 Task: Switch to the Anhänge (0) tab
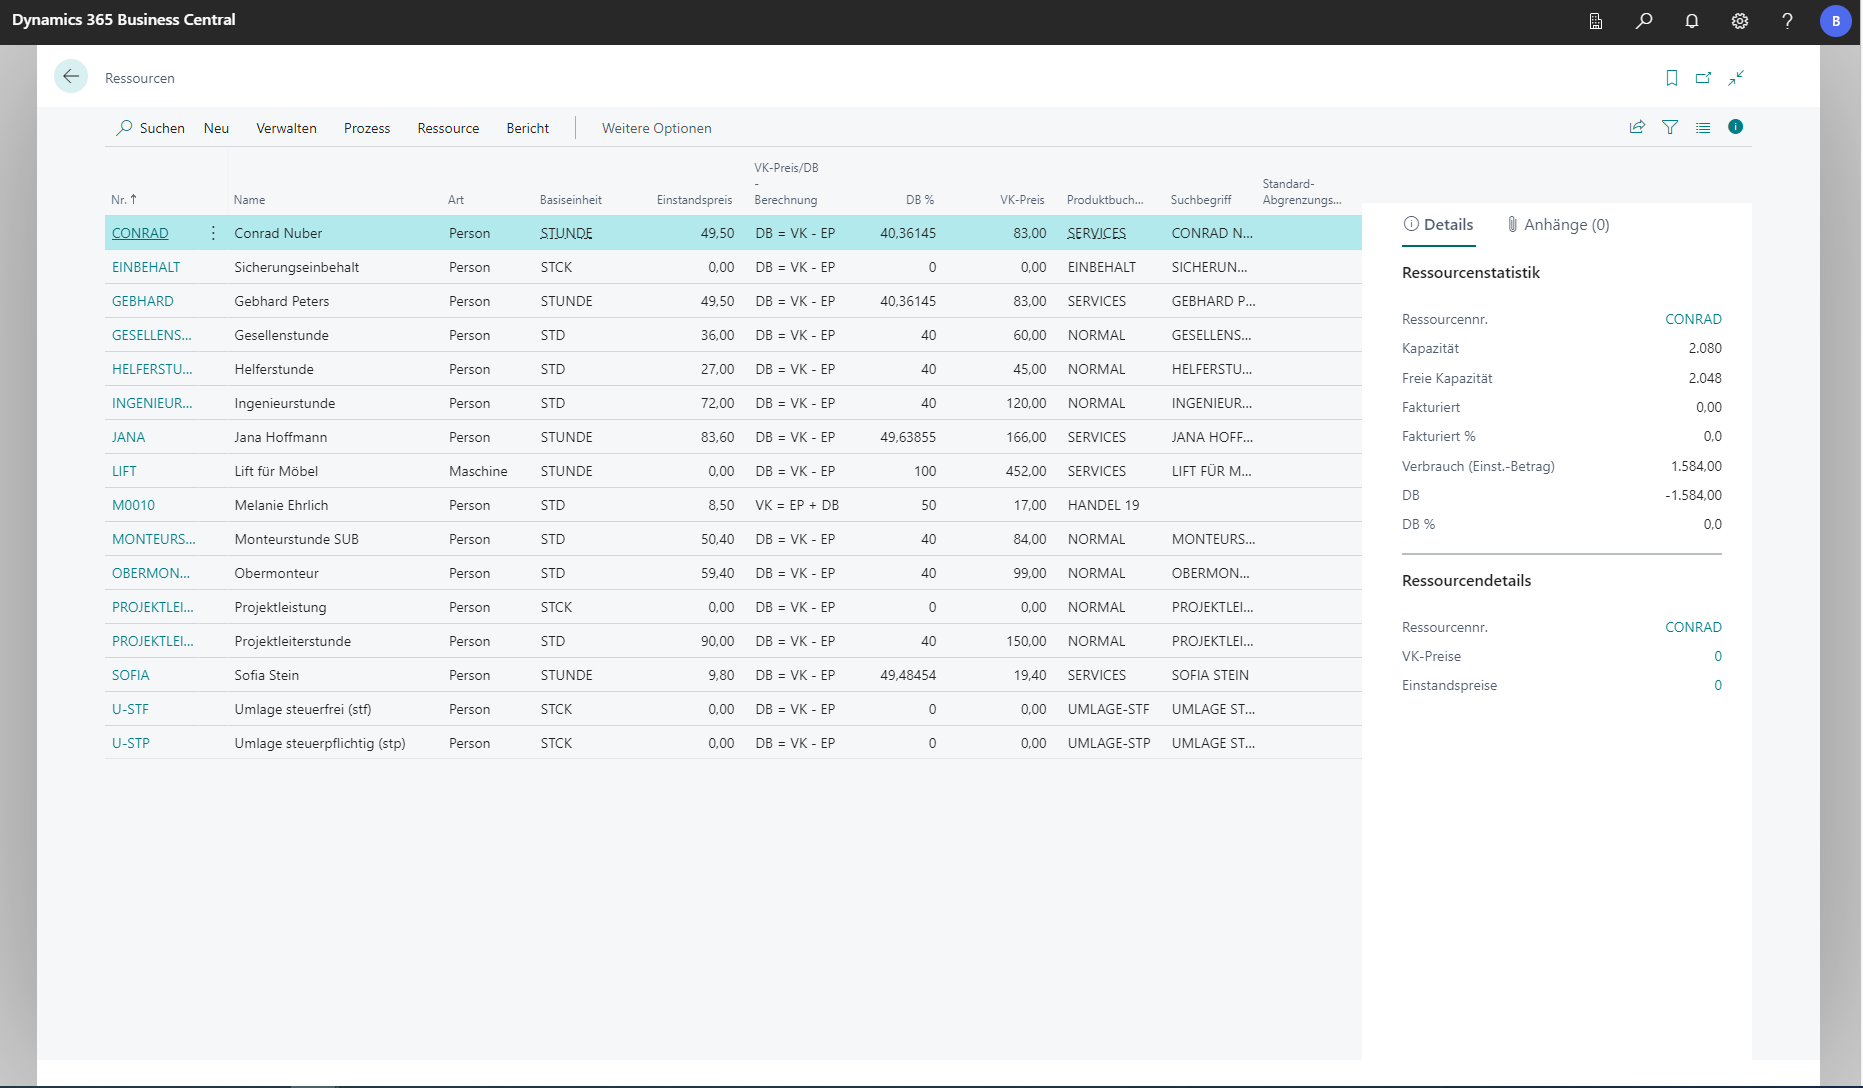(x=1558, y=225)
